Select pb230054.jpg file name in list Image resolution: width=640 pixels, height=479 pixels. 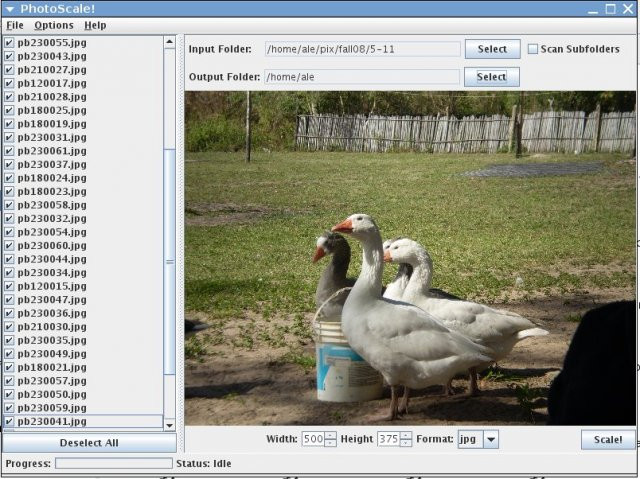(x=52, y=232)
